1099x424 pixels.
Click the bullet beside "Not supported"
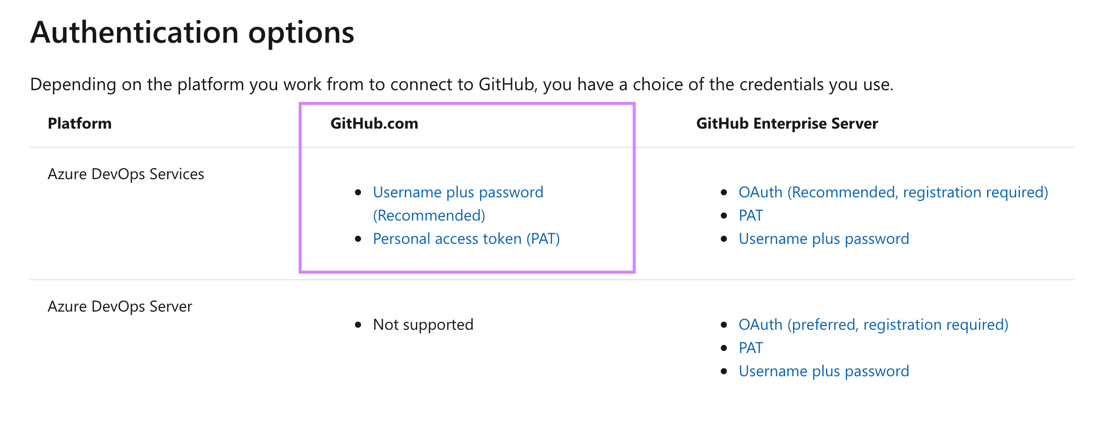358,325
